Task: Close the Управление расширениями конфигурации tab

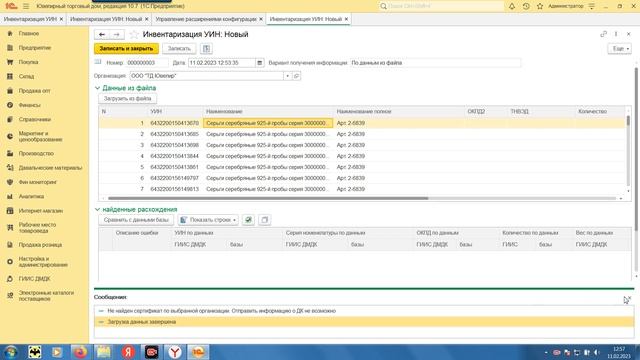Action: tap(261, 19)
